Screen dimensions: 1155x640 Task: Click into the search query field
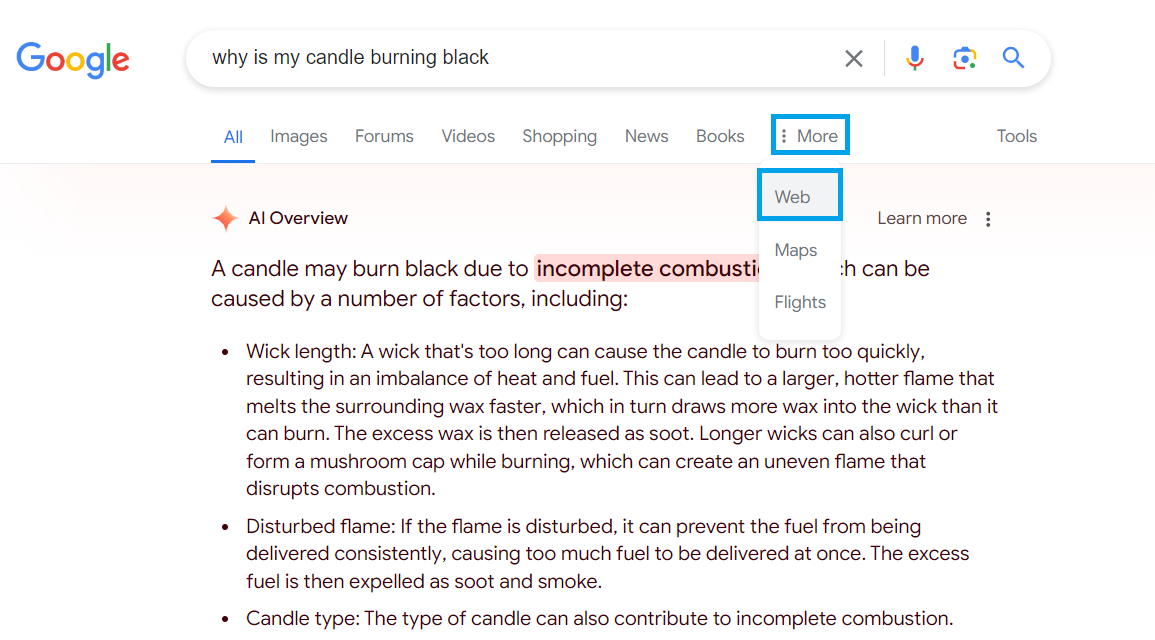point(516,57)
